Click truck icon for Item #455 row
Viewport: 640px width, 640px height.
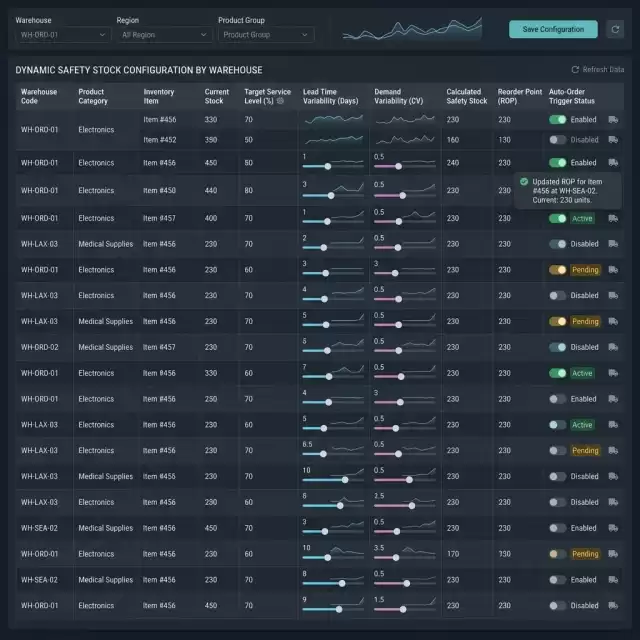coord(613,476)
